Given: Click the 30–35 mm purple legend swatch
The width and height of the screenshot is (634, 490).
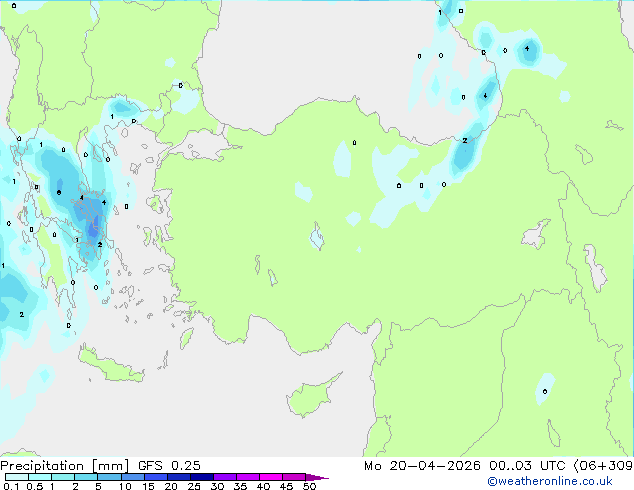Looking at the screenshot, I should (225, 477).
